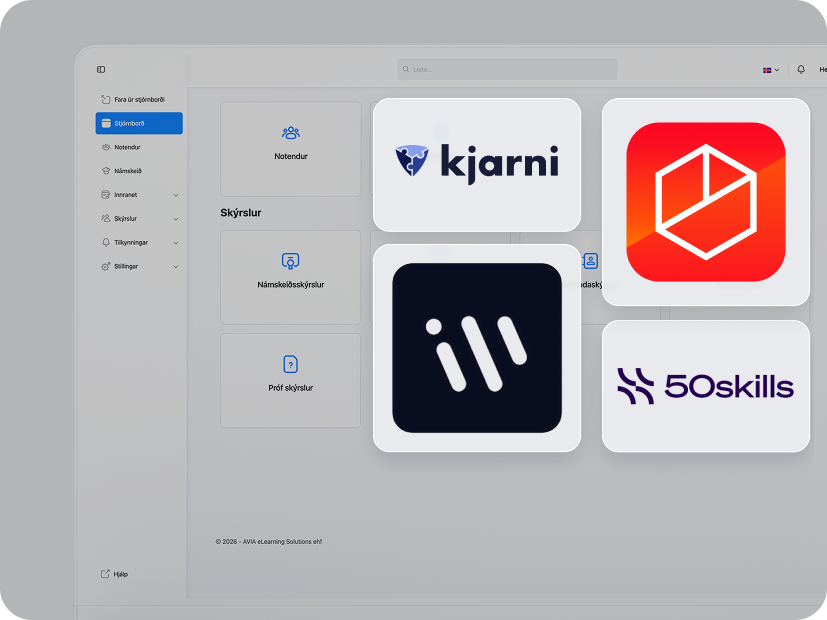Expand the Innranet chevron in sidebar
Image resolution: width=827 pixels, height=620 pixels.
176,195
